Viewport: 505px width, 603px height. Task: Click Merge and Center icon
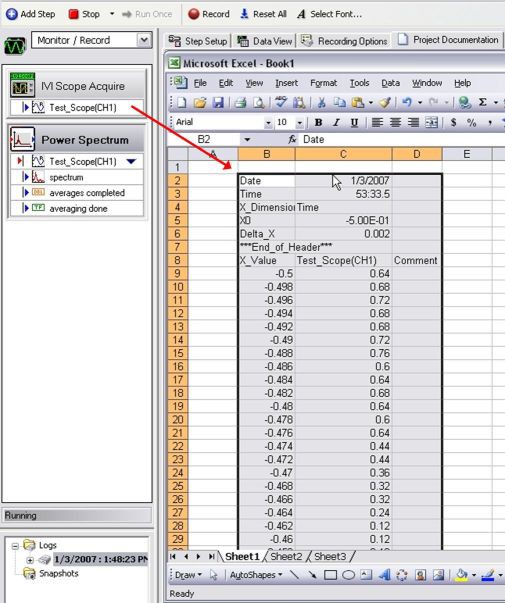pos(431,123)
